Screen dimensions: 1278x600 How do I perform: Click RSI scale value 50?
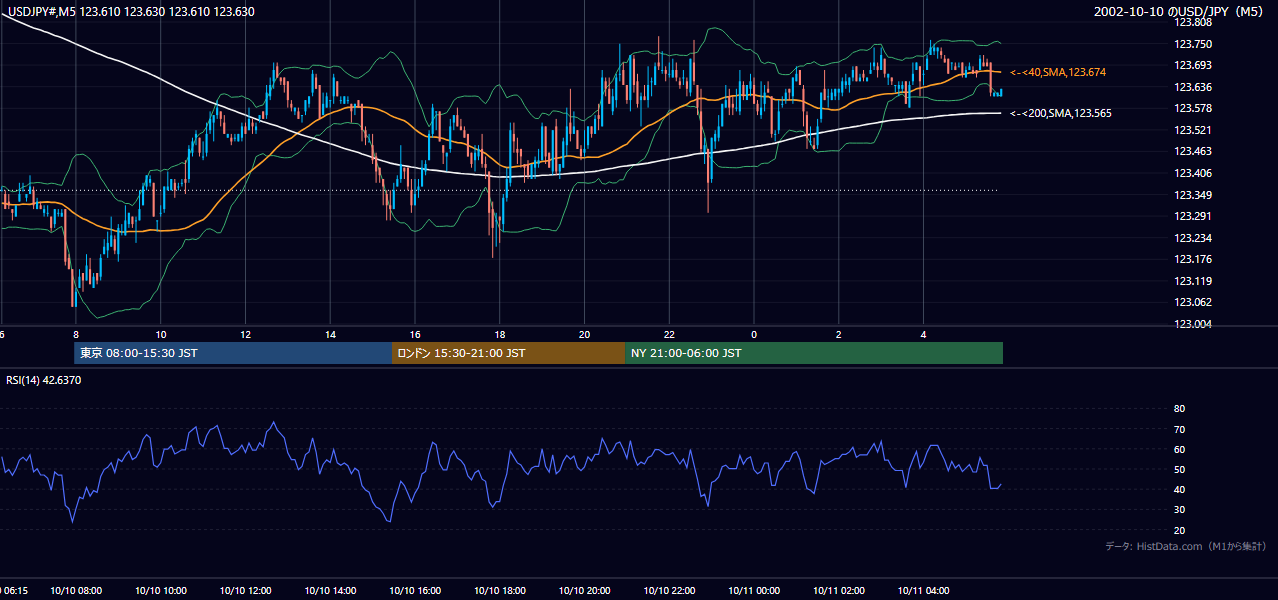(1179, 469)
